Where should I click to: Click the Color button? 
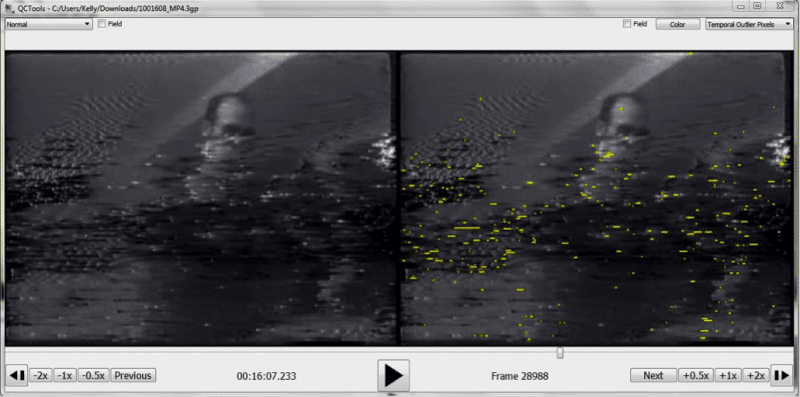coord(678,24)
